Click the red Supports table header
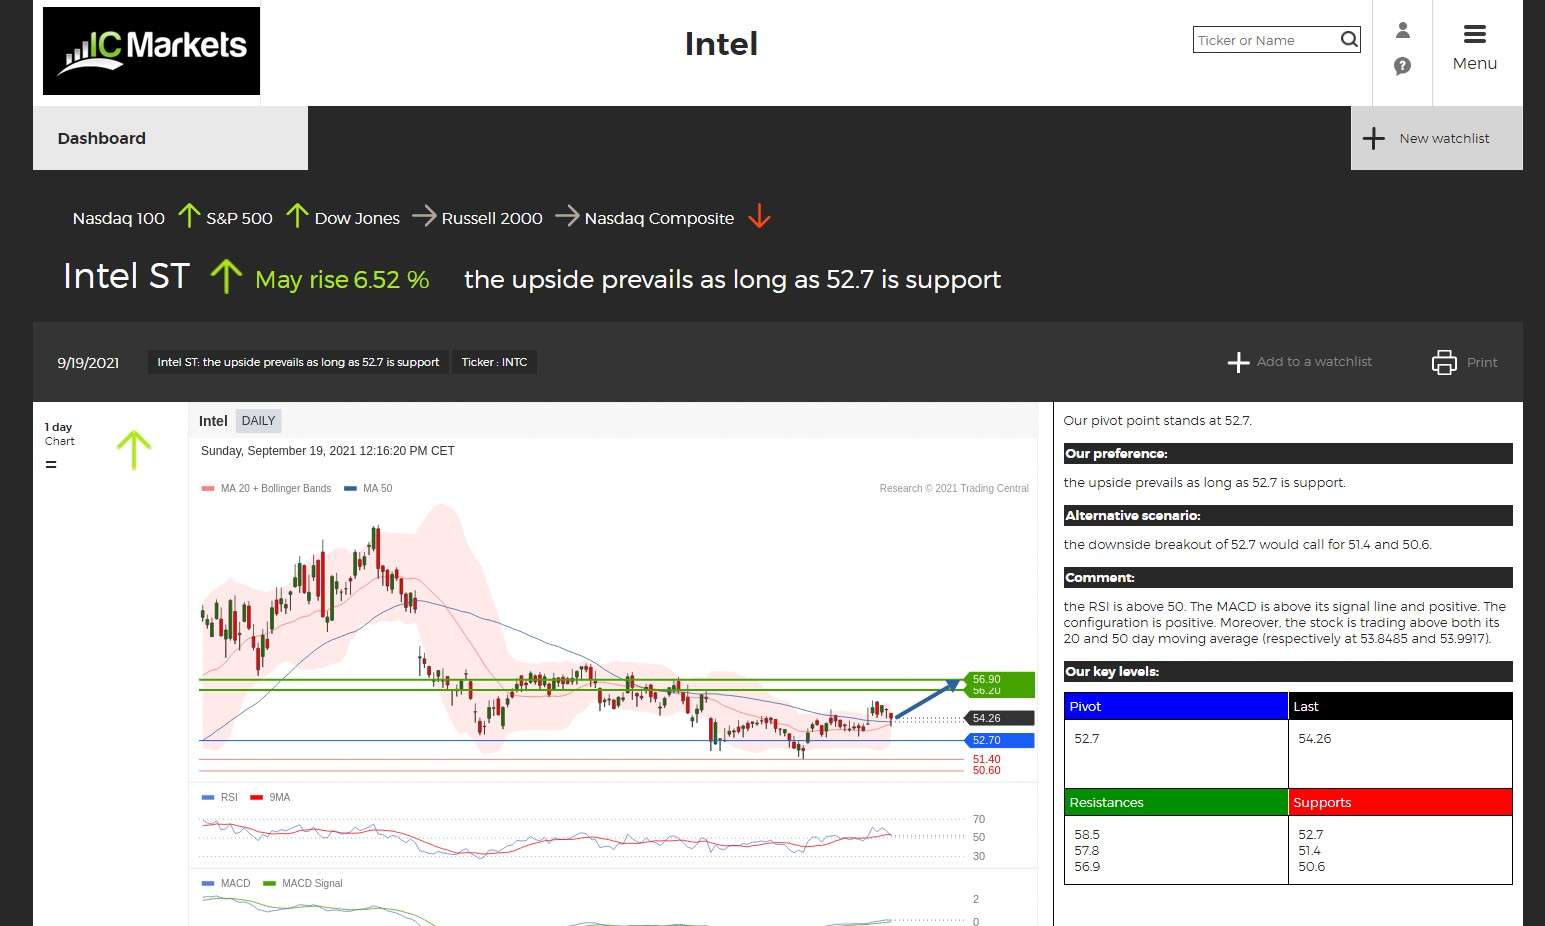Viewport: 1545px width, 926px height. 1400,802
